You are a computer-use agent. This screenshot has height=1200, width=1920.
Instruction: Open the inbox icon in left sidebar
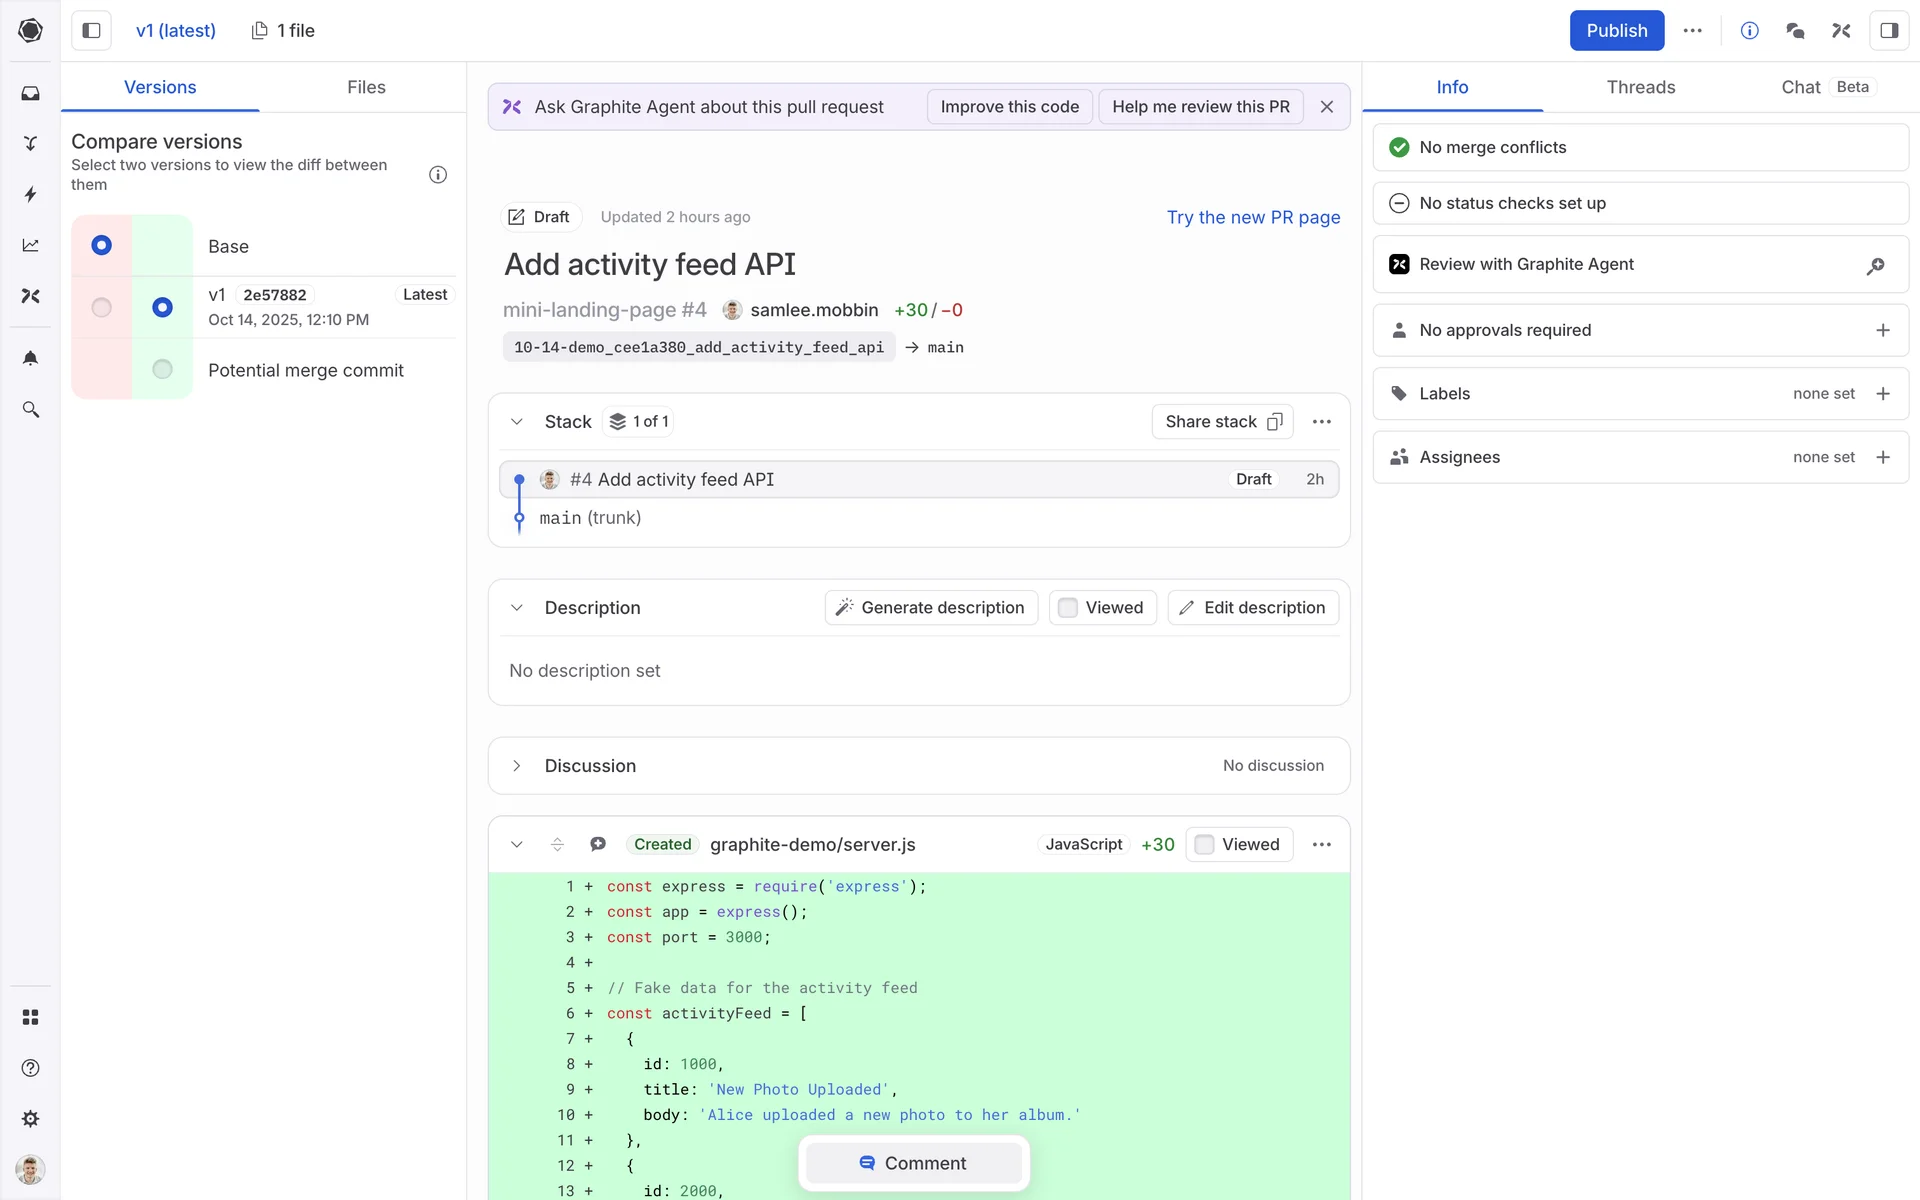pyautogui.click(x=30, y=93)
